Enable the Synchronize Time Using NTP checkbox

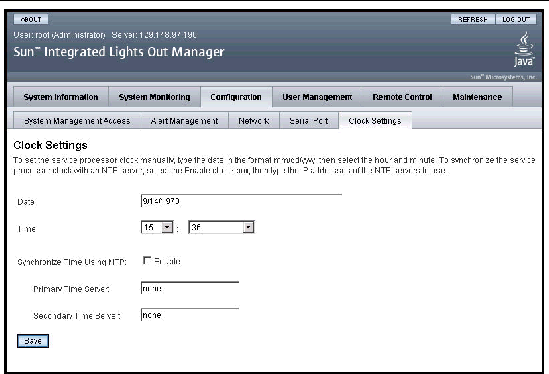click(x=147, y=261)
